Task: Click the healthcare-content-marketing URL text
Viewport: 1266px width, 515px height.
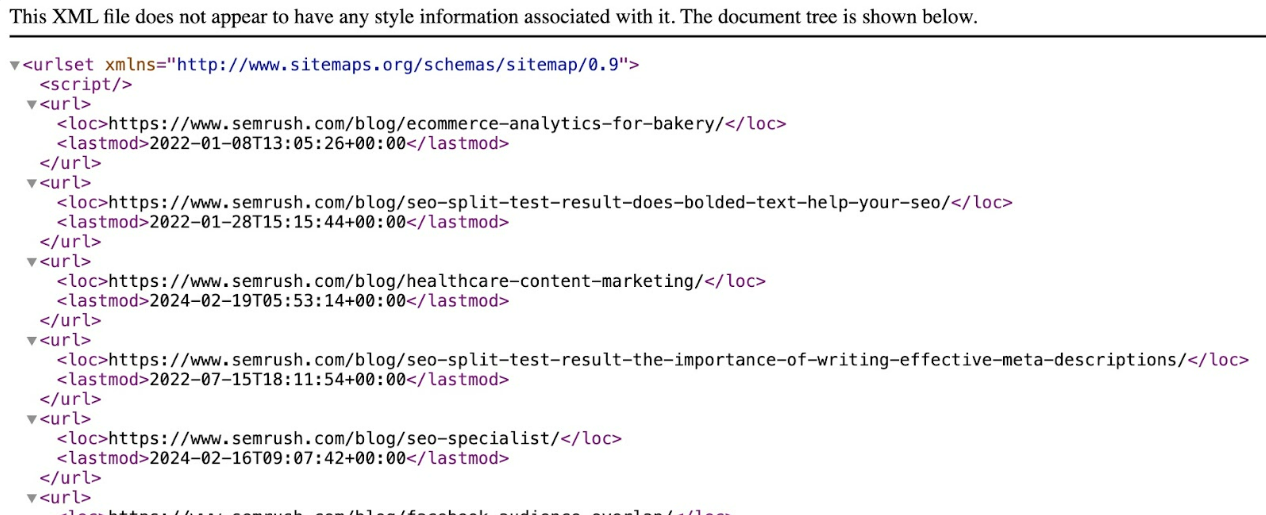Action: (405, 281)
